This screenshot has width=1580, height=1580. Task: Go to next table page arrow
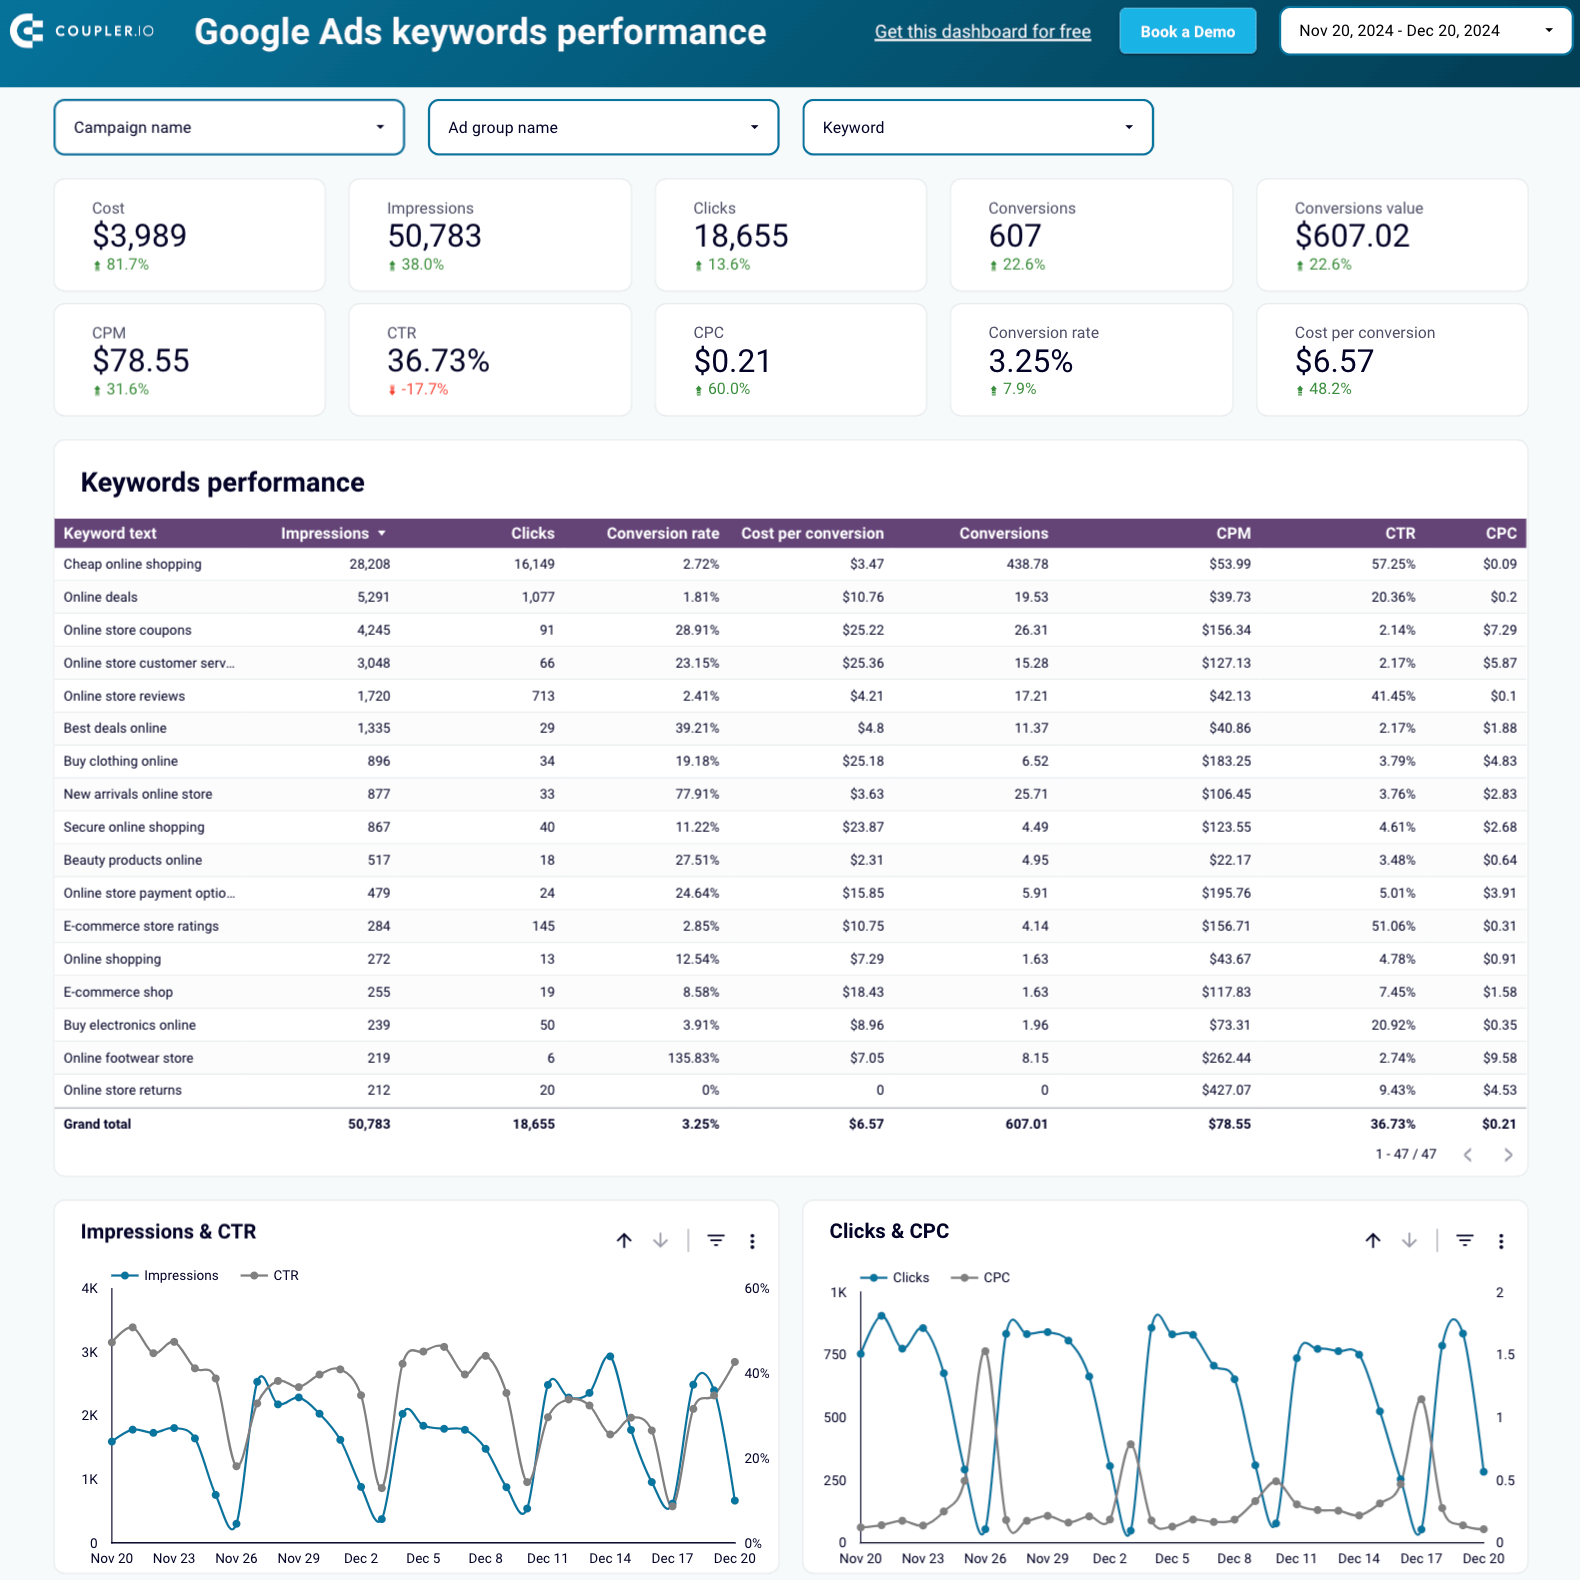[x=1508, y=1155]
